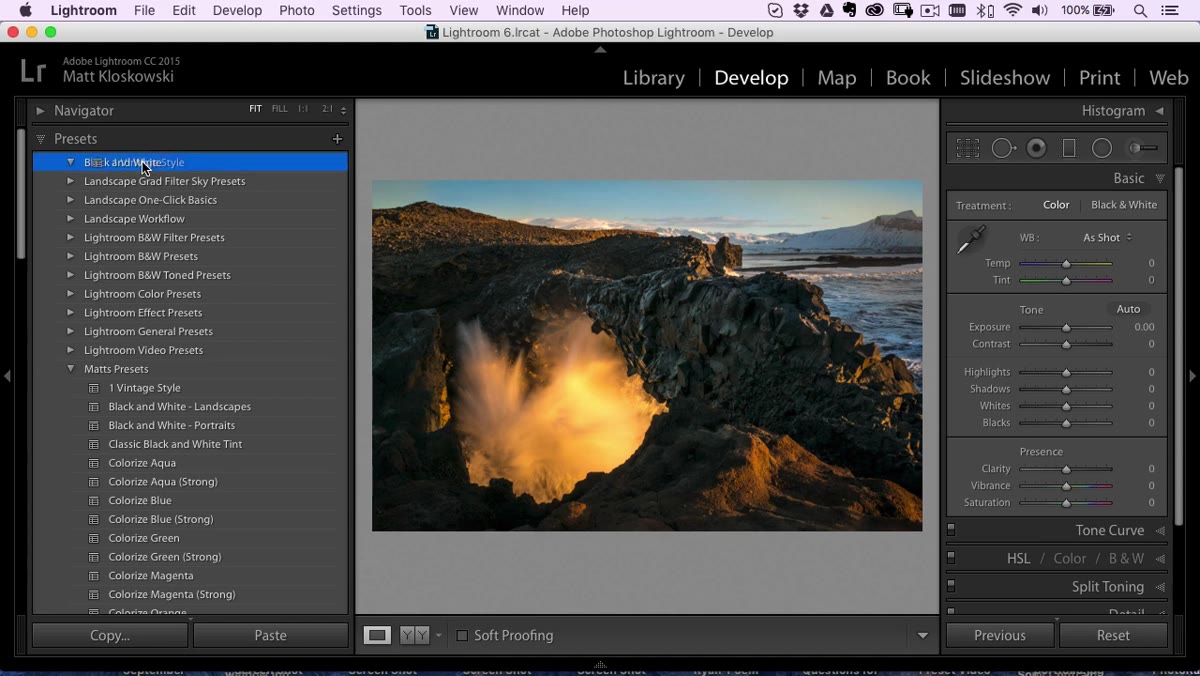Click the Copy... button

click(x=110, y=635)
